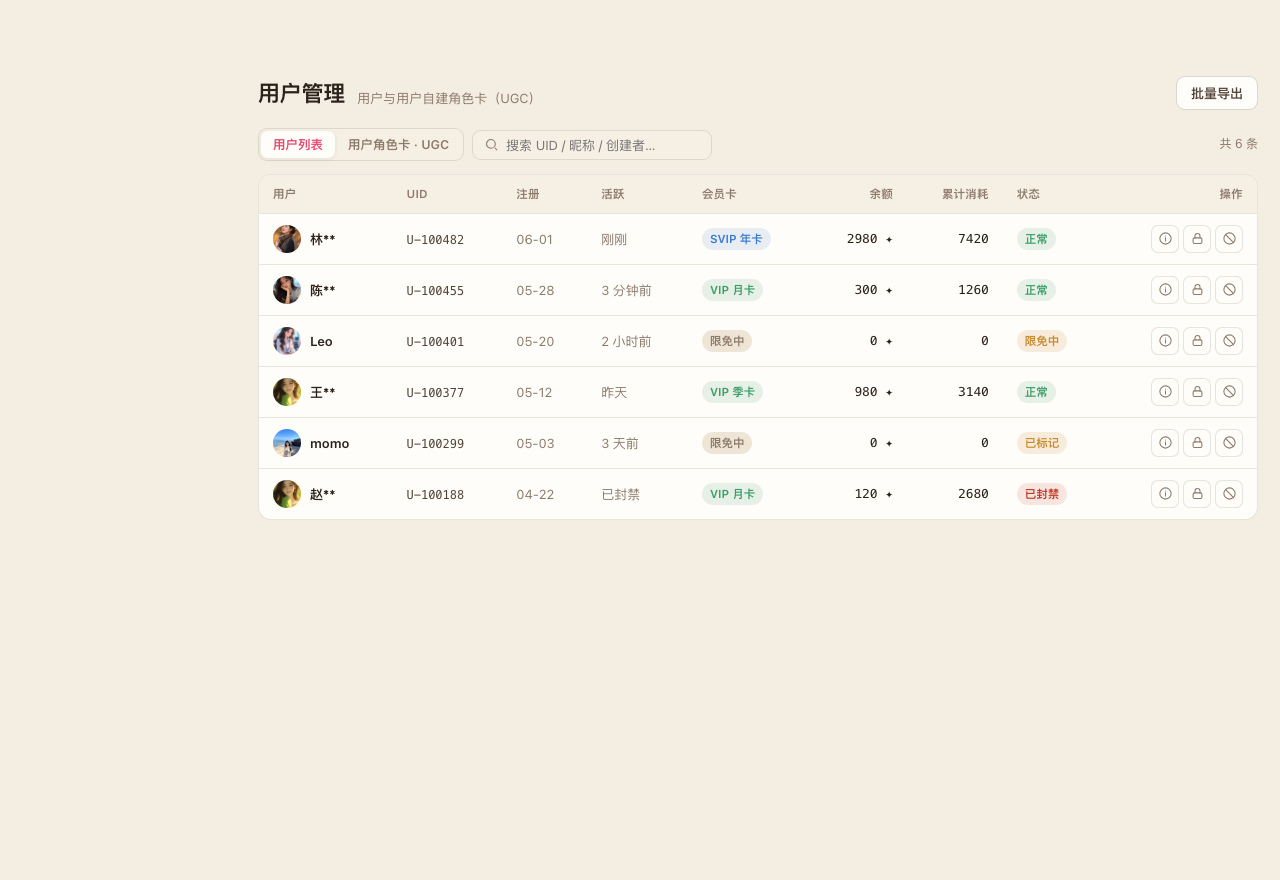Screen dimensions: 1280x880
Task: Click the 批量导出 button
Action: coord(1217,93)
